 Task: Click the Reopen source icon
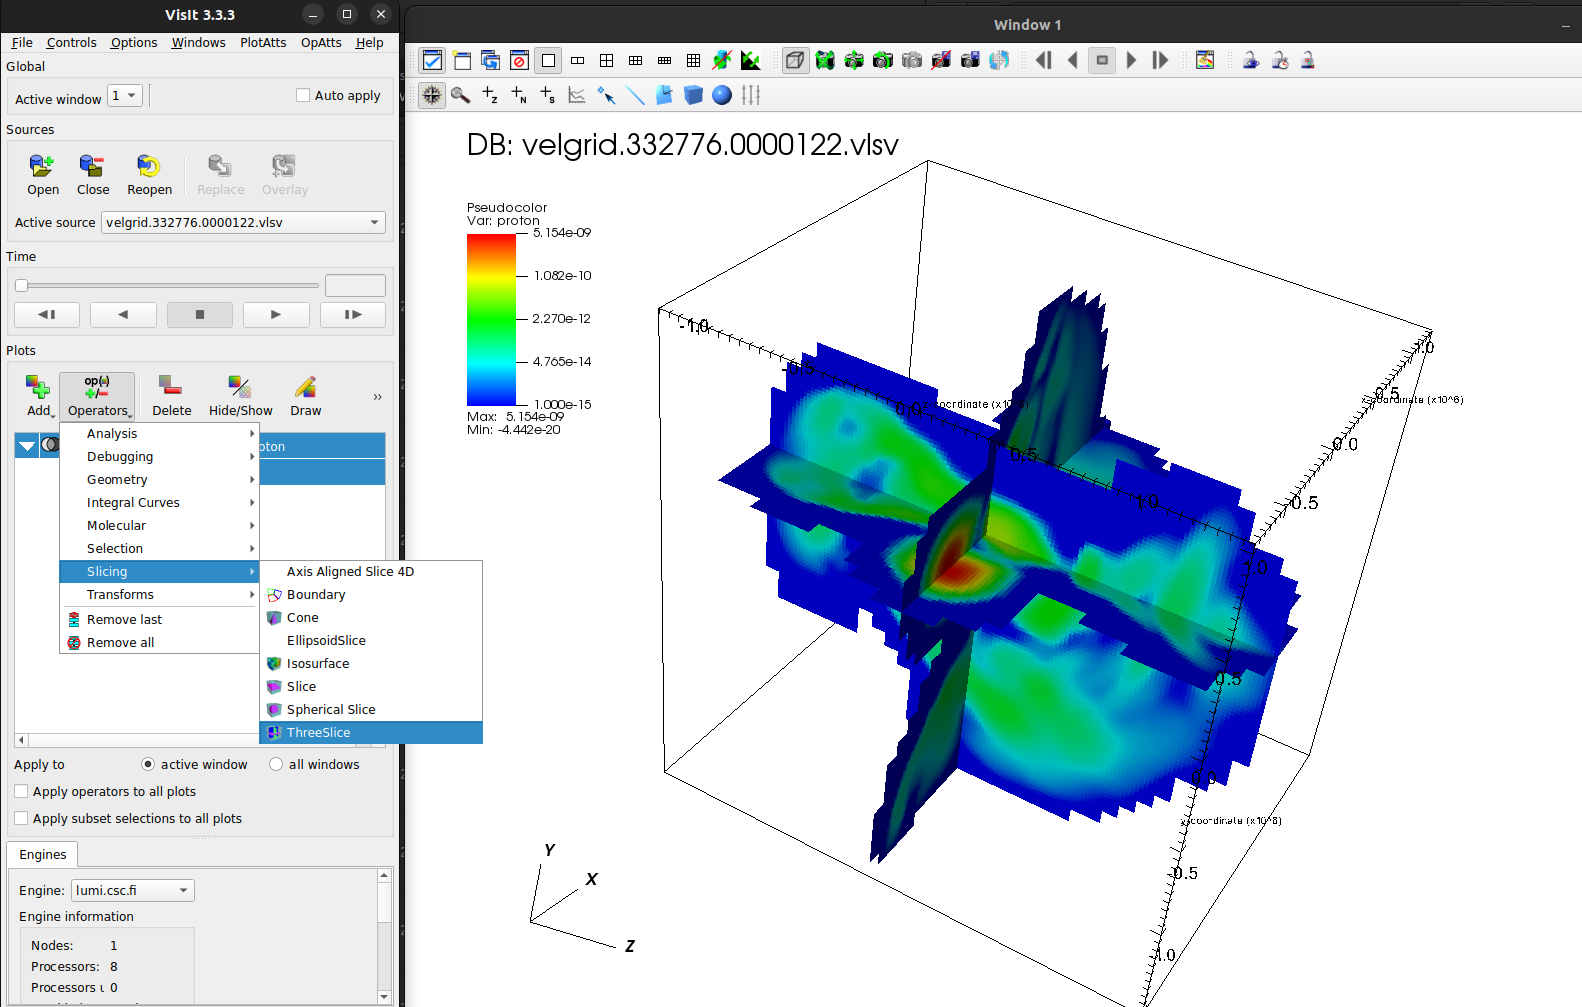(x=149, y=174)
